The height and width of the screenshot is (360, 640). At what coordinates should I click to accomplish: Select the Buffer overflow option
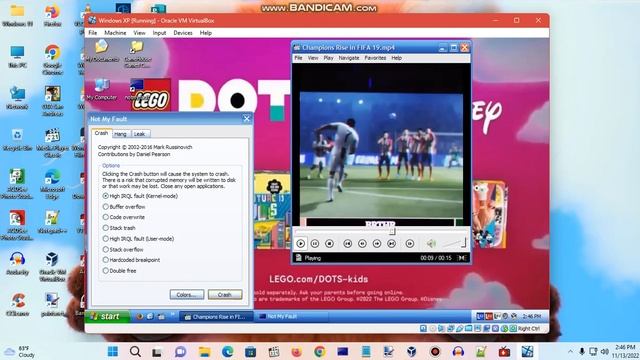[x=124, y=207]
